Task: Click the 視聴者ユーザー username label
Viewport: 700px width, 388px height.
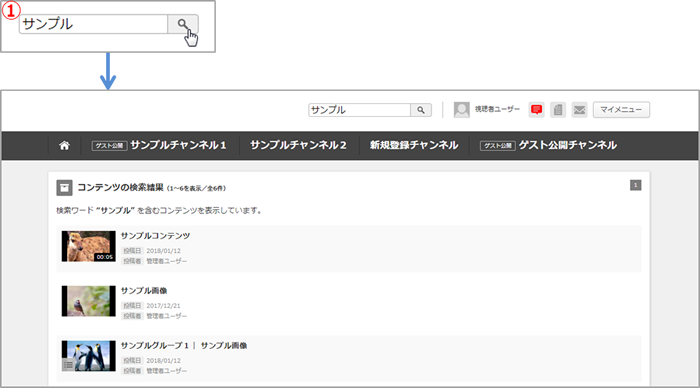Action: pyautogui.click(x=497, y=109)
